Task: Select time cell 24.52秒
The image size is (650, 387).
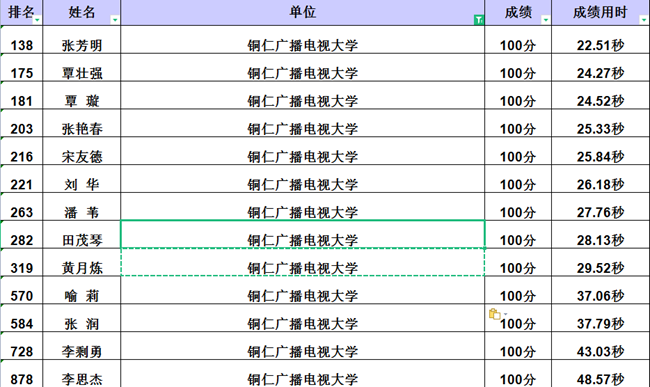Action: coord(600,95)
